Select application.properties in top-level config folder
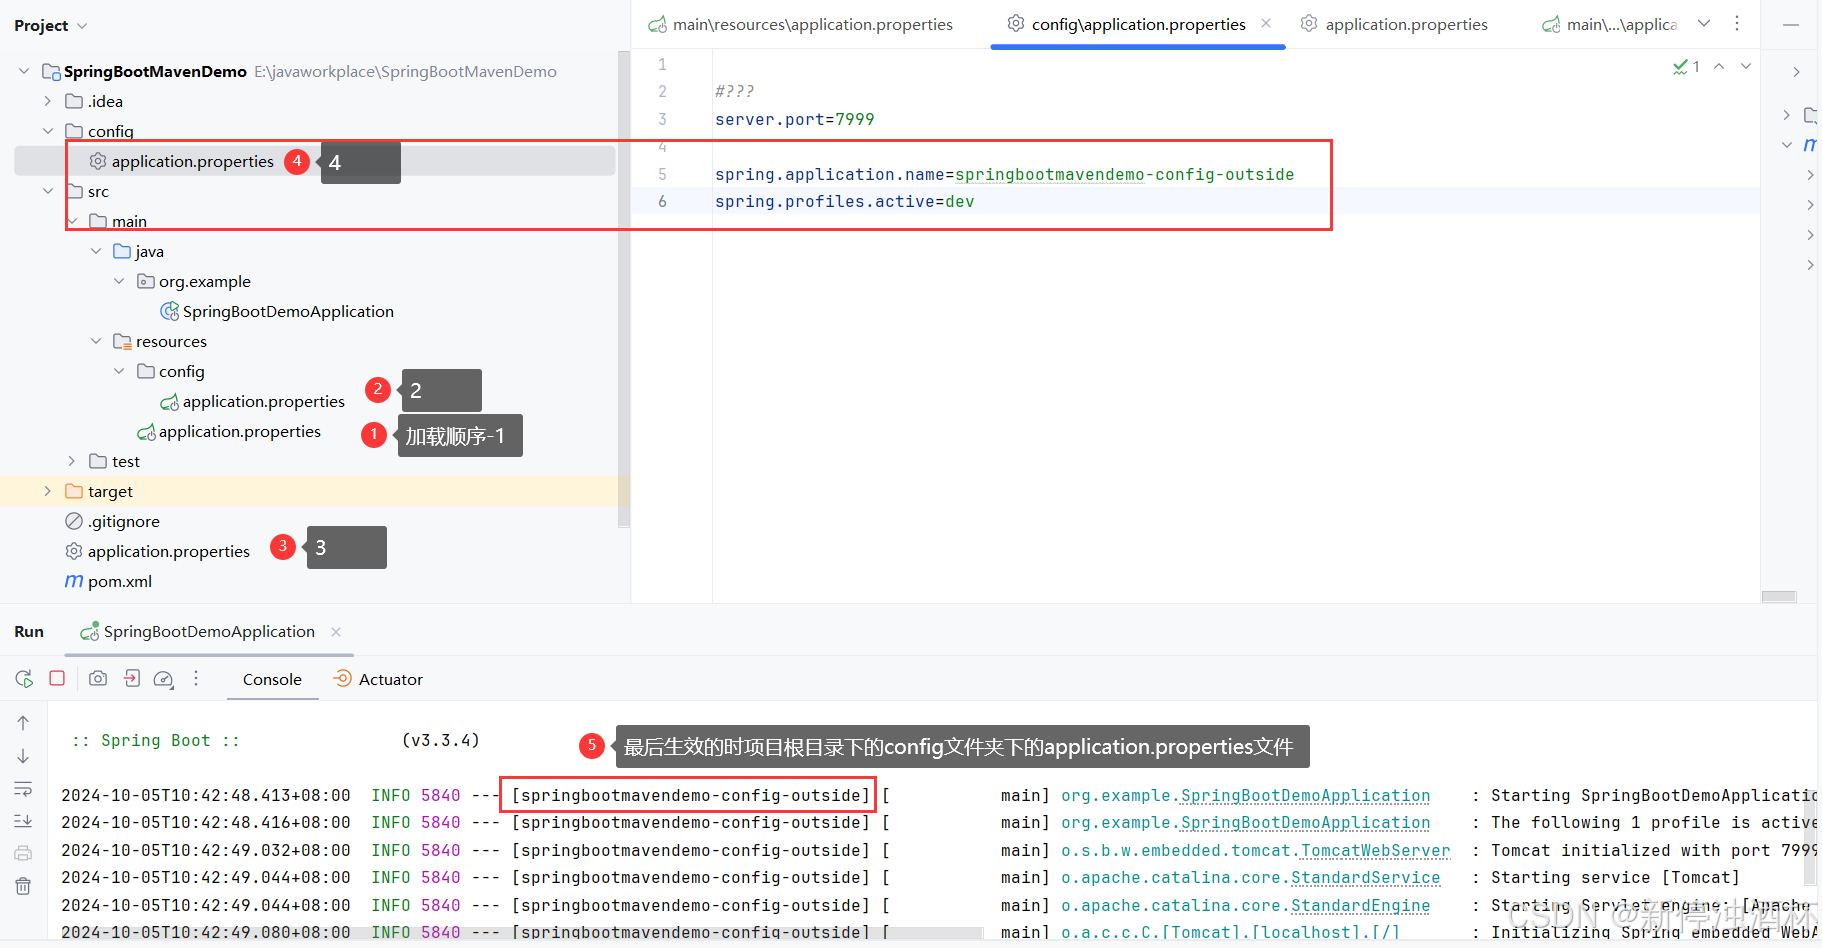1822x948 pixels. tap(192, 161)
